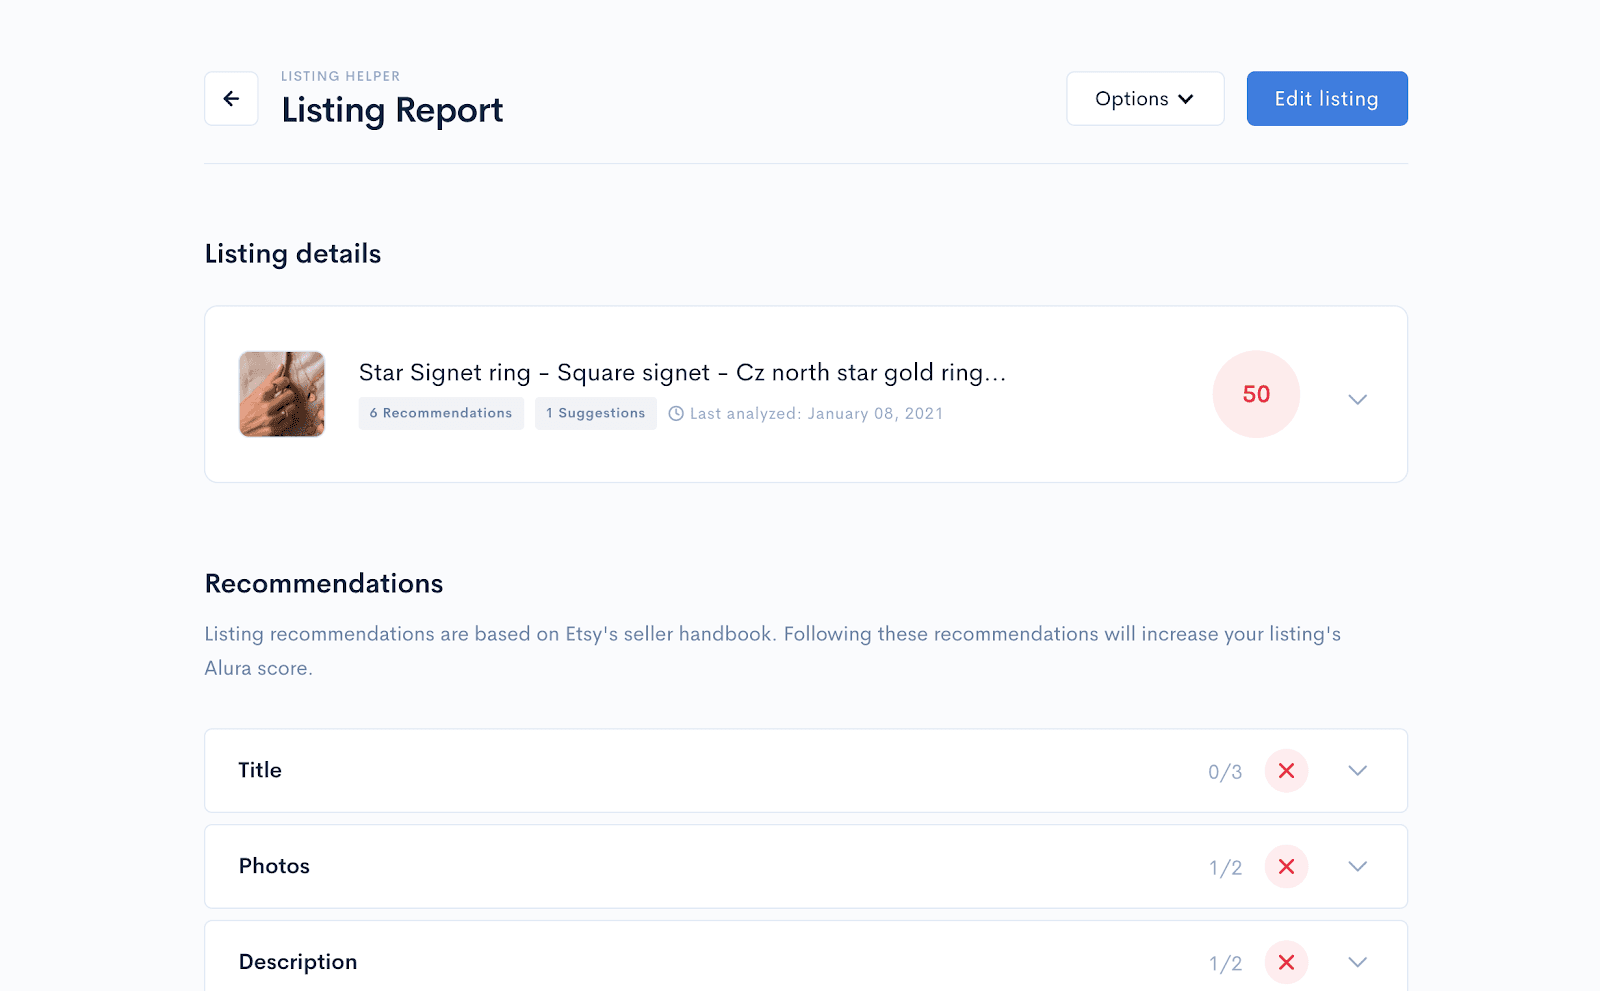1600x991 pixels.
Task: Click the Listing details section heading
Action: click(293, 254)
